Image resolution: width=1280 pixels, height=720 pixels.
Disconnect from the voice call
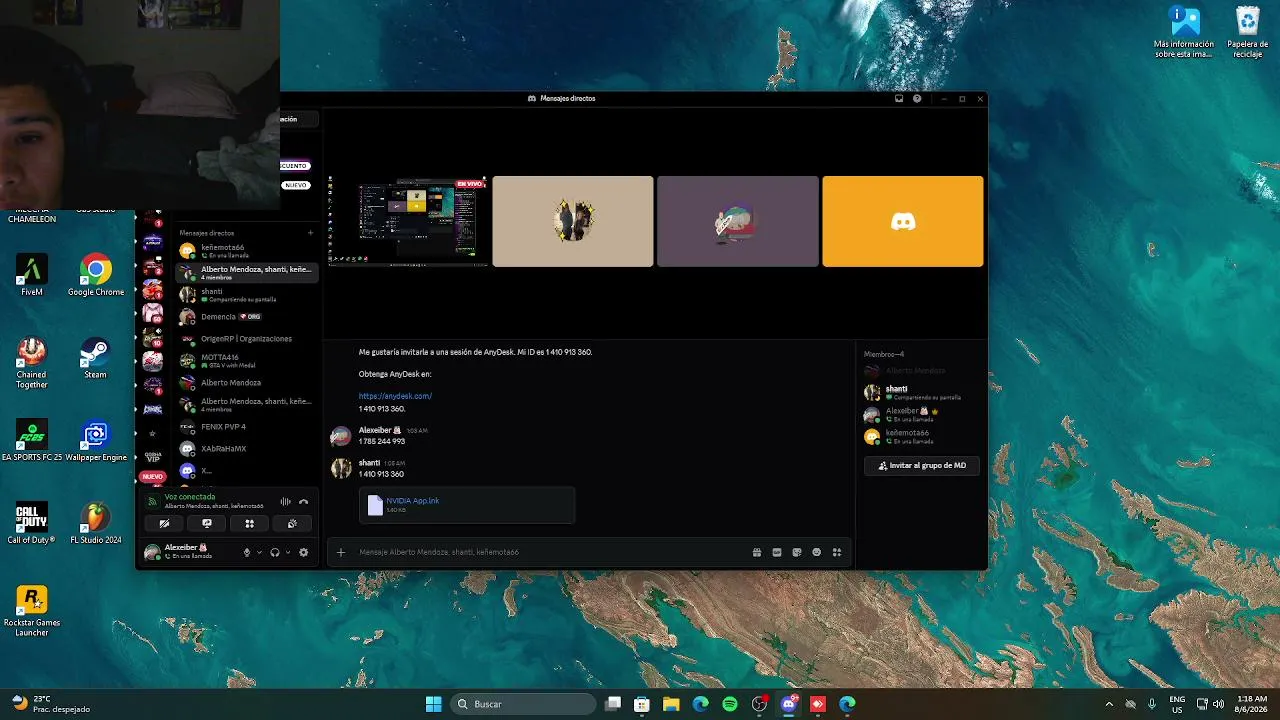(303, 501)
